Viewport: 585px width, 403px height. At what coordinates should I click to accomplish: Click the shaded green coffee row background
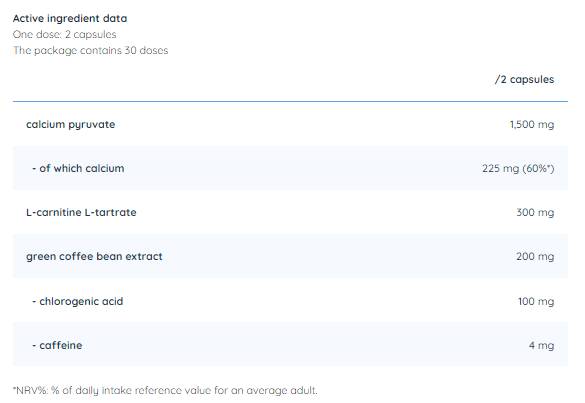pos(290,256)
